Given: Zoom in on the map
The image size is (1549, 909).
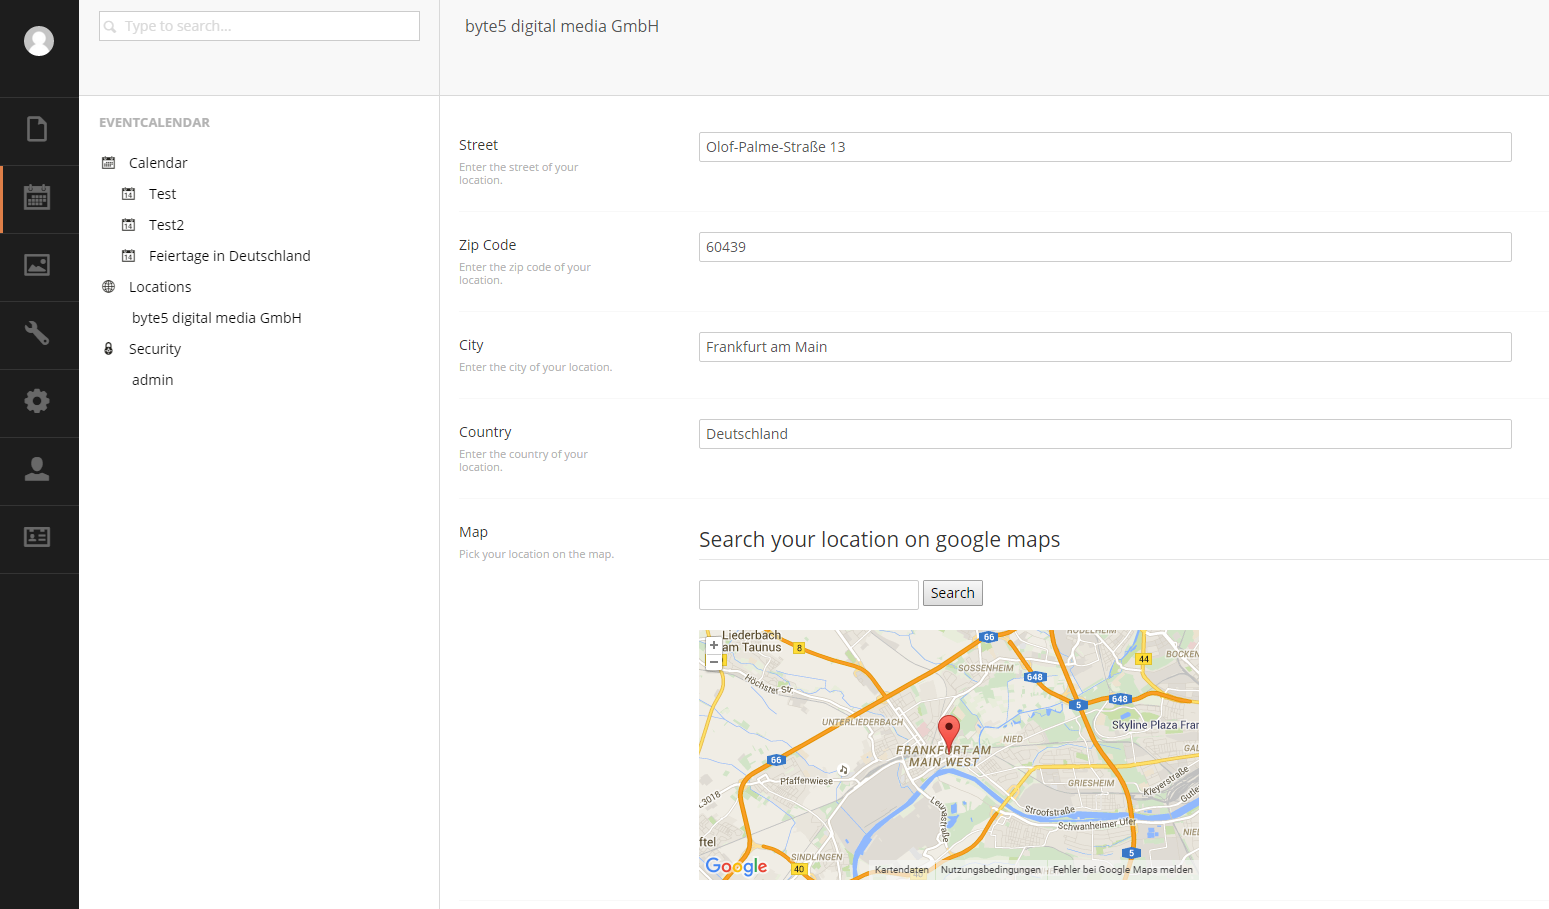Looking at the screenshot, I should point(714,645).
